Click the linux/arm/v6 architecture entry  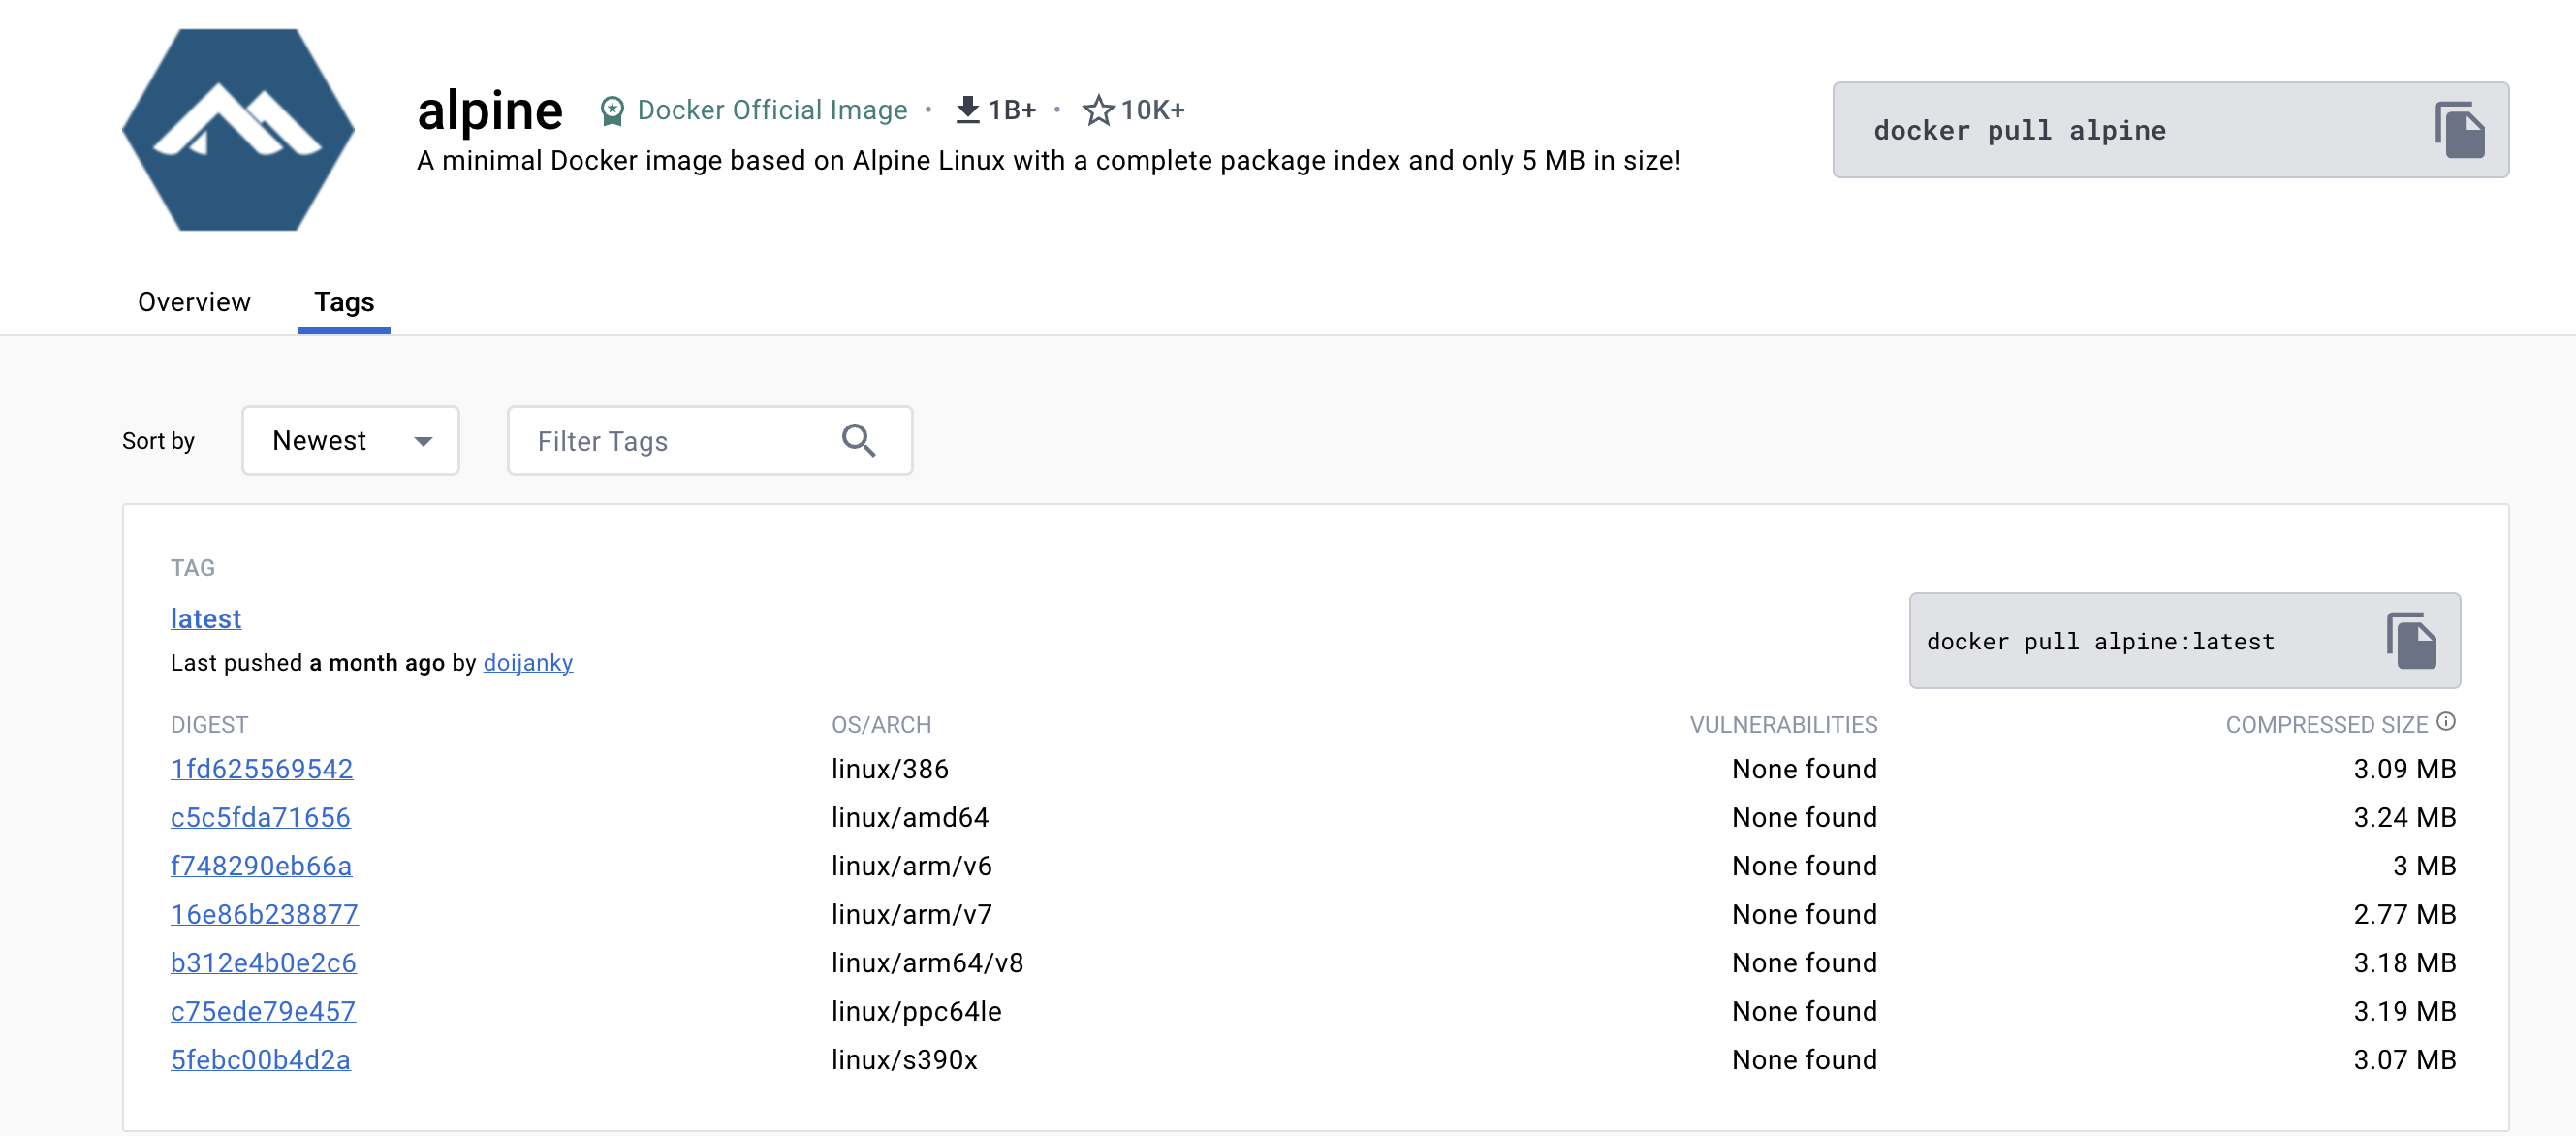coord(912,866)
